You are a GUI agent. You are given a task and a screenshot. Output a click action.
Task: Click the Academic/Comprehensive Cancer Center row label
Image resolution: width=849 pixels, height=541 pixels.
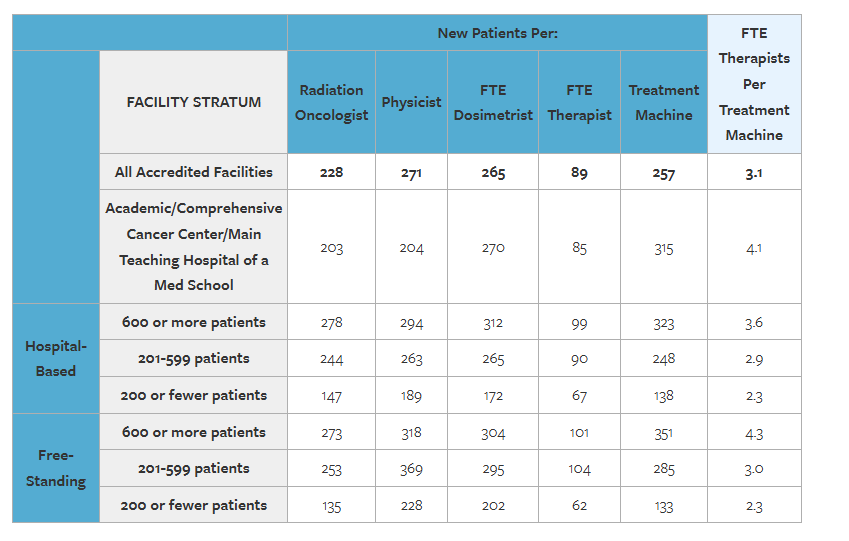click(x=193, y=247)
